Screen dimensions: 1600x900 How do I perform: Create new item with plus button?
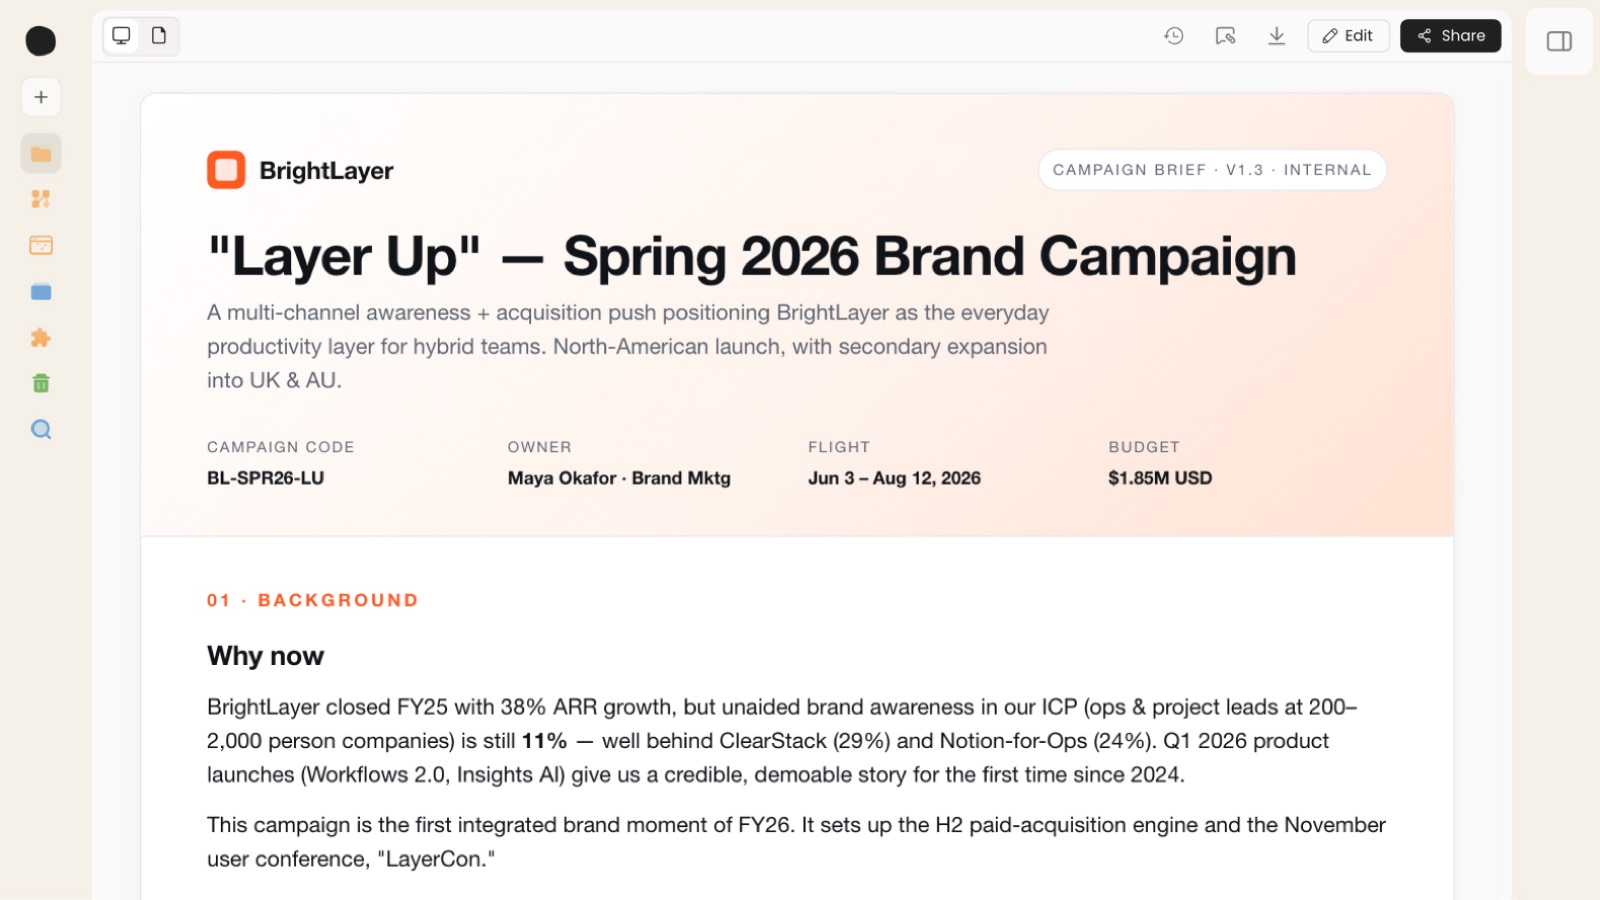pyautogui.click(x=41, y=97)
